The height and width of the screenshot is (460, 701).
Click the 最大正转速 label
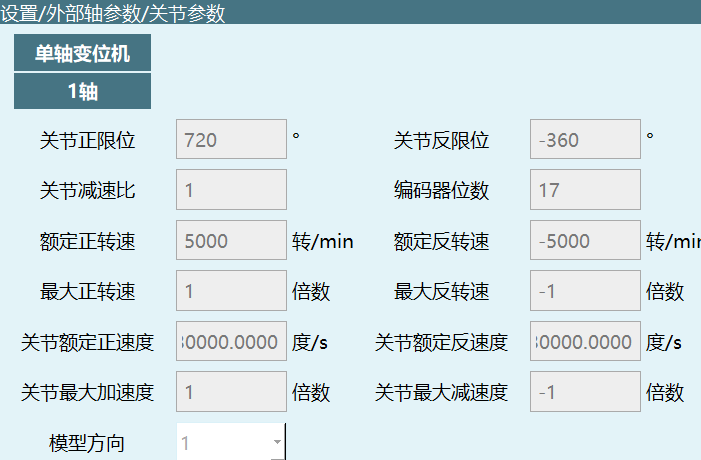(88, 291)
